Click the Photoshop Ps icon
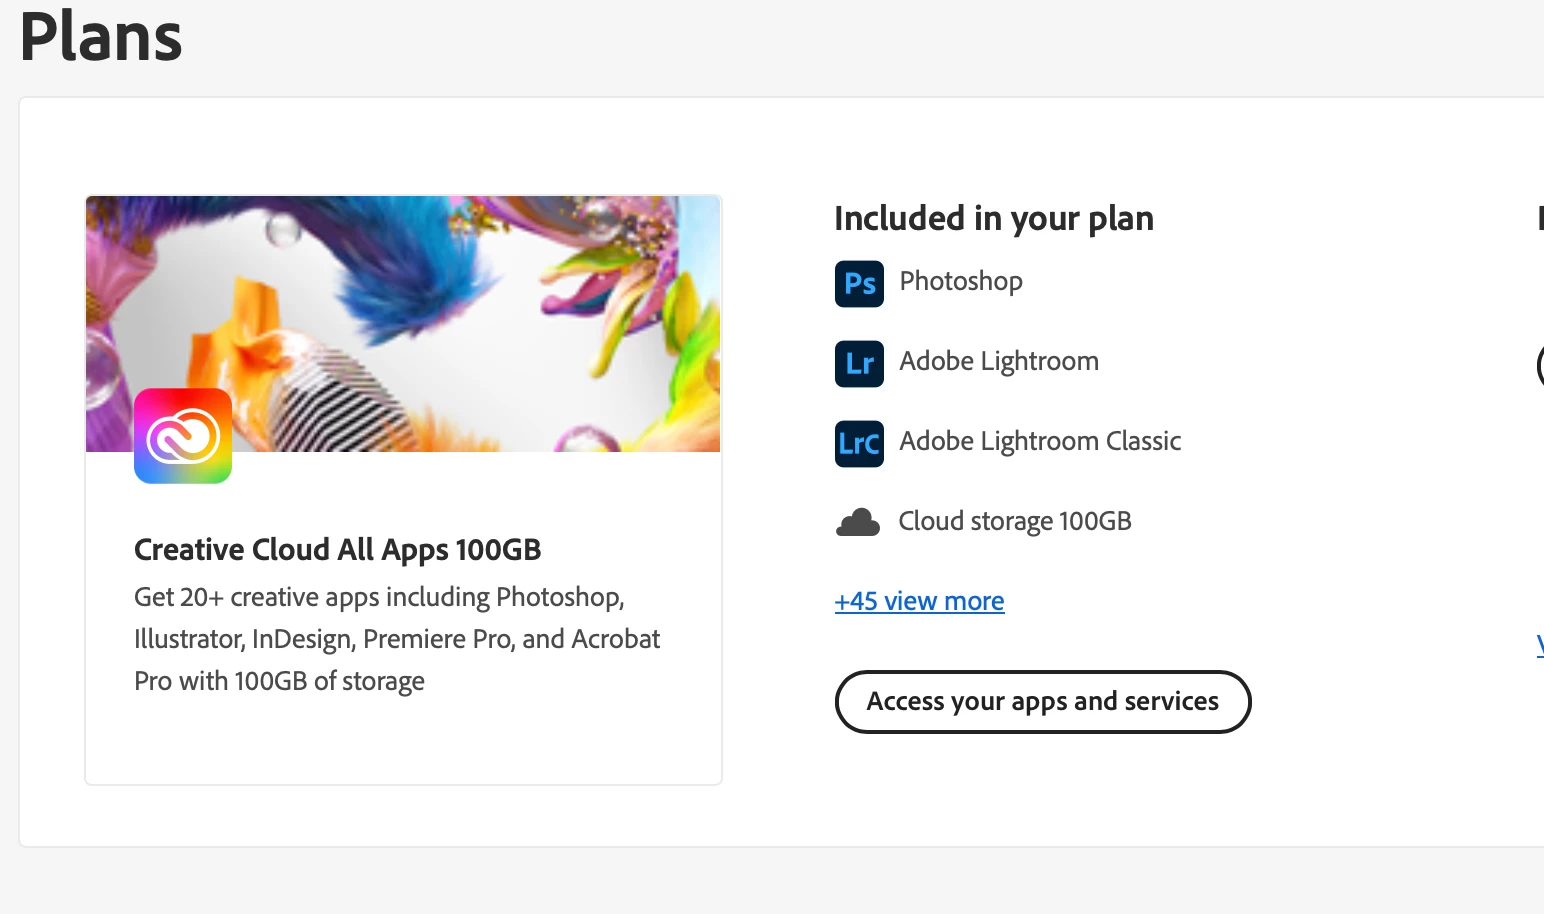Screen dimensions: 1544x914 859,283
